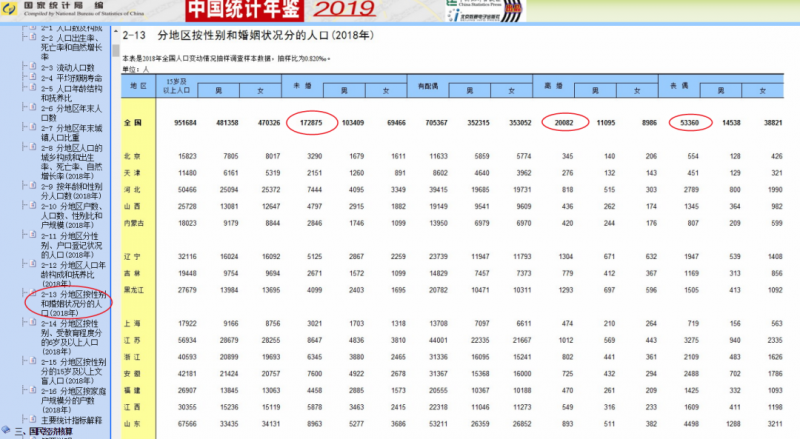Open tree item 2-12 分地区人口年龄构成和抚养比

[x=73, y=274]
